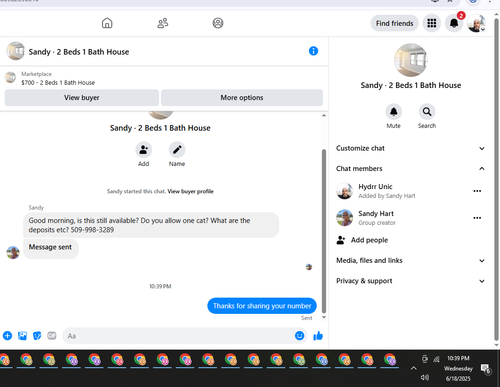Viewport: 500px width, 387px height.
Task: Click the GIF icon in composer
Action: point(52,336)
